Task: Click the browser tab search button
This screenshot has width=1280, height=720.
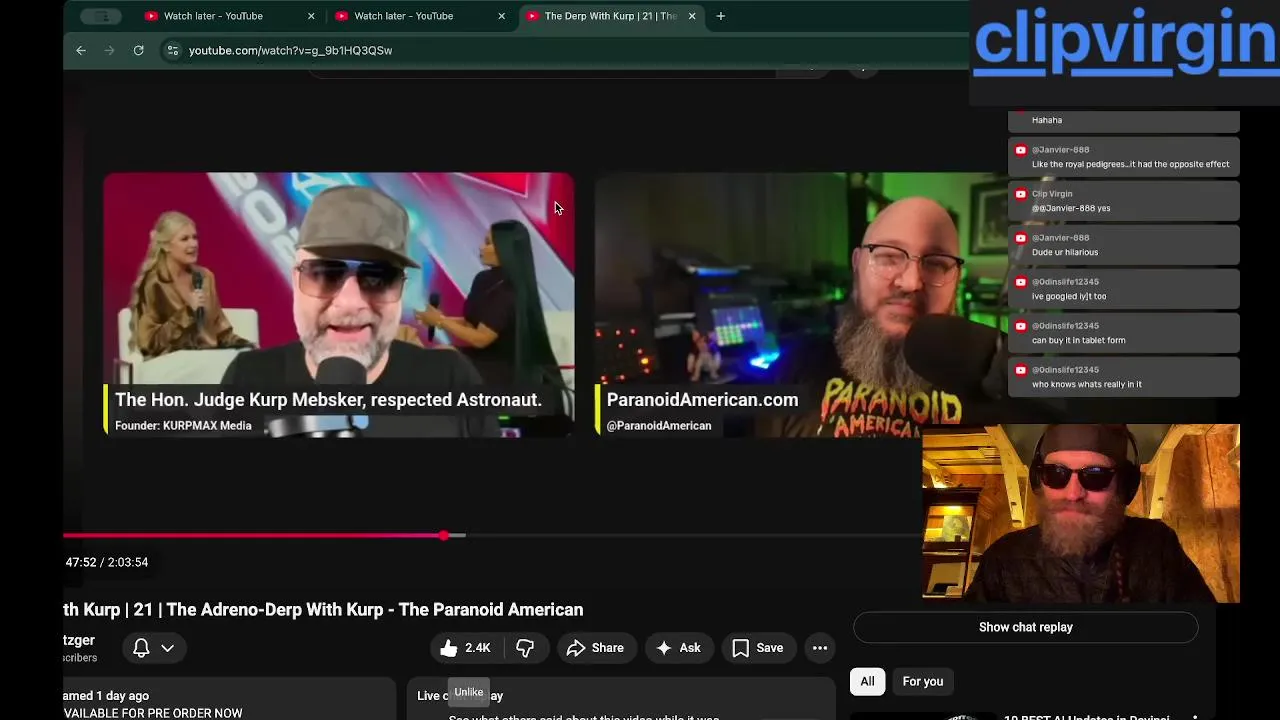Action: pyautogui.click(x=101, y=16)
